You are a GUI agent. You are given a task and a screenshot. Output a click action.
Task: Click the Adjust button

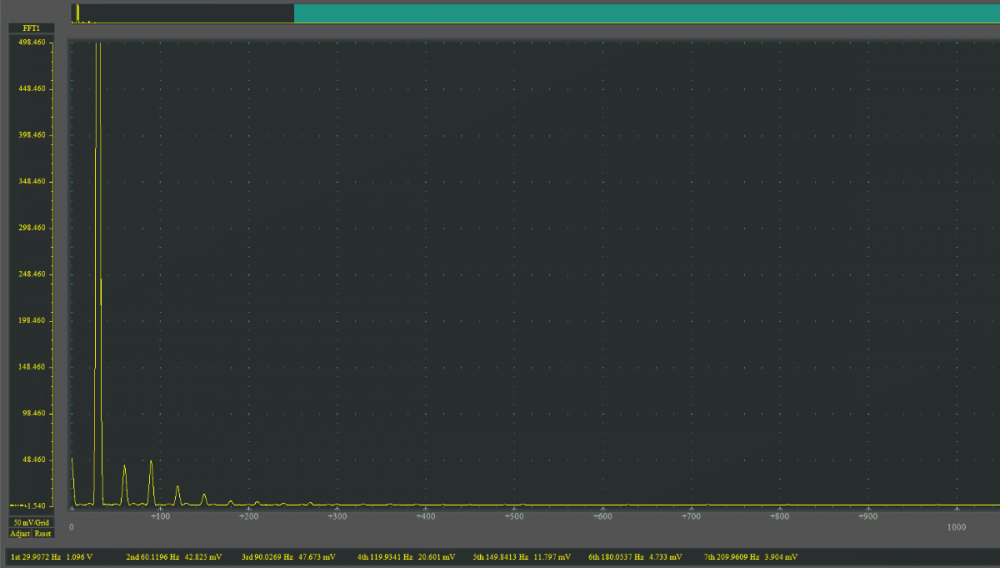[20, 534]
